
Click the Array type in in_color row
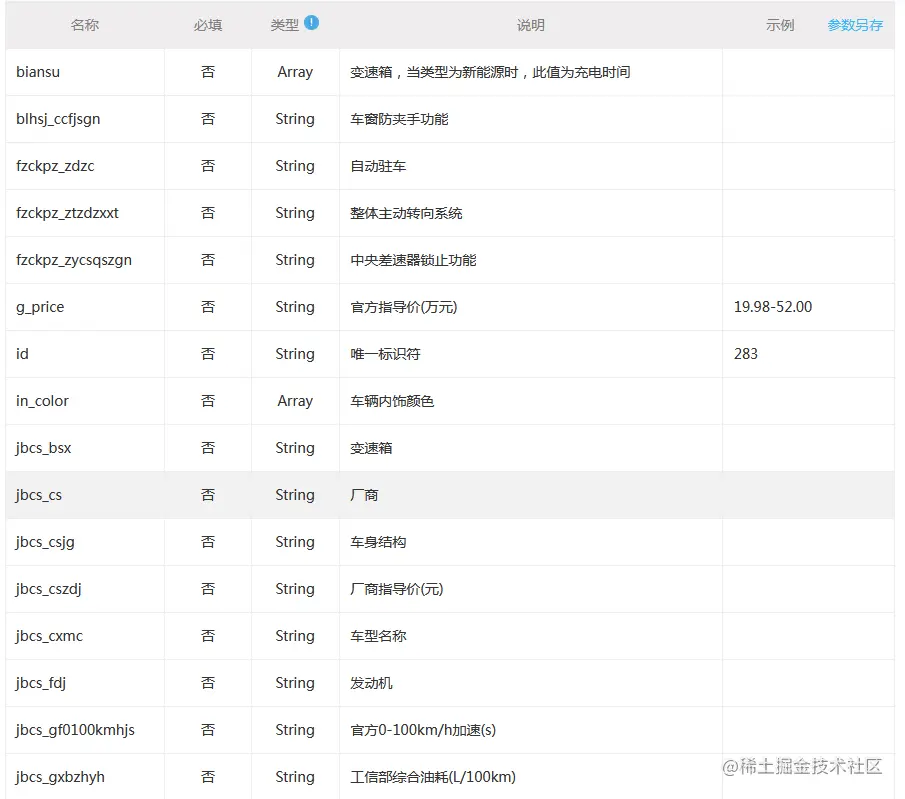pos(295,401)
